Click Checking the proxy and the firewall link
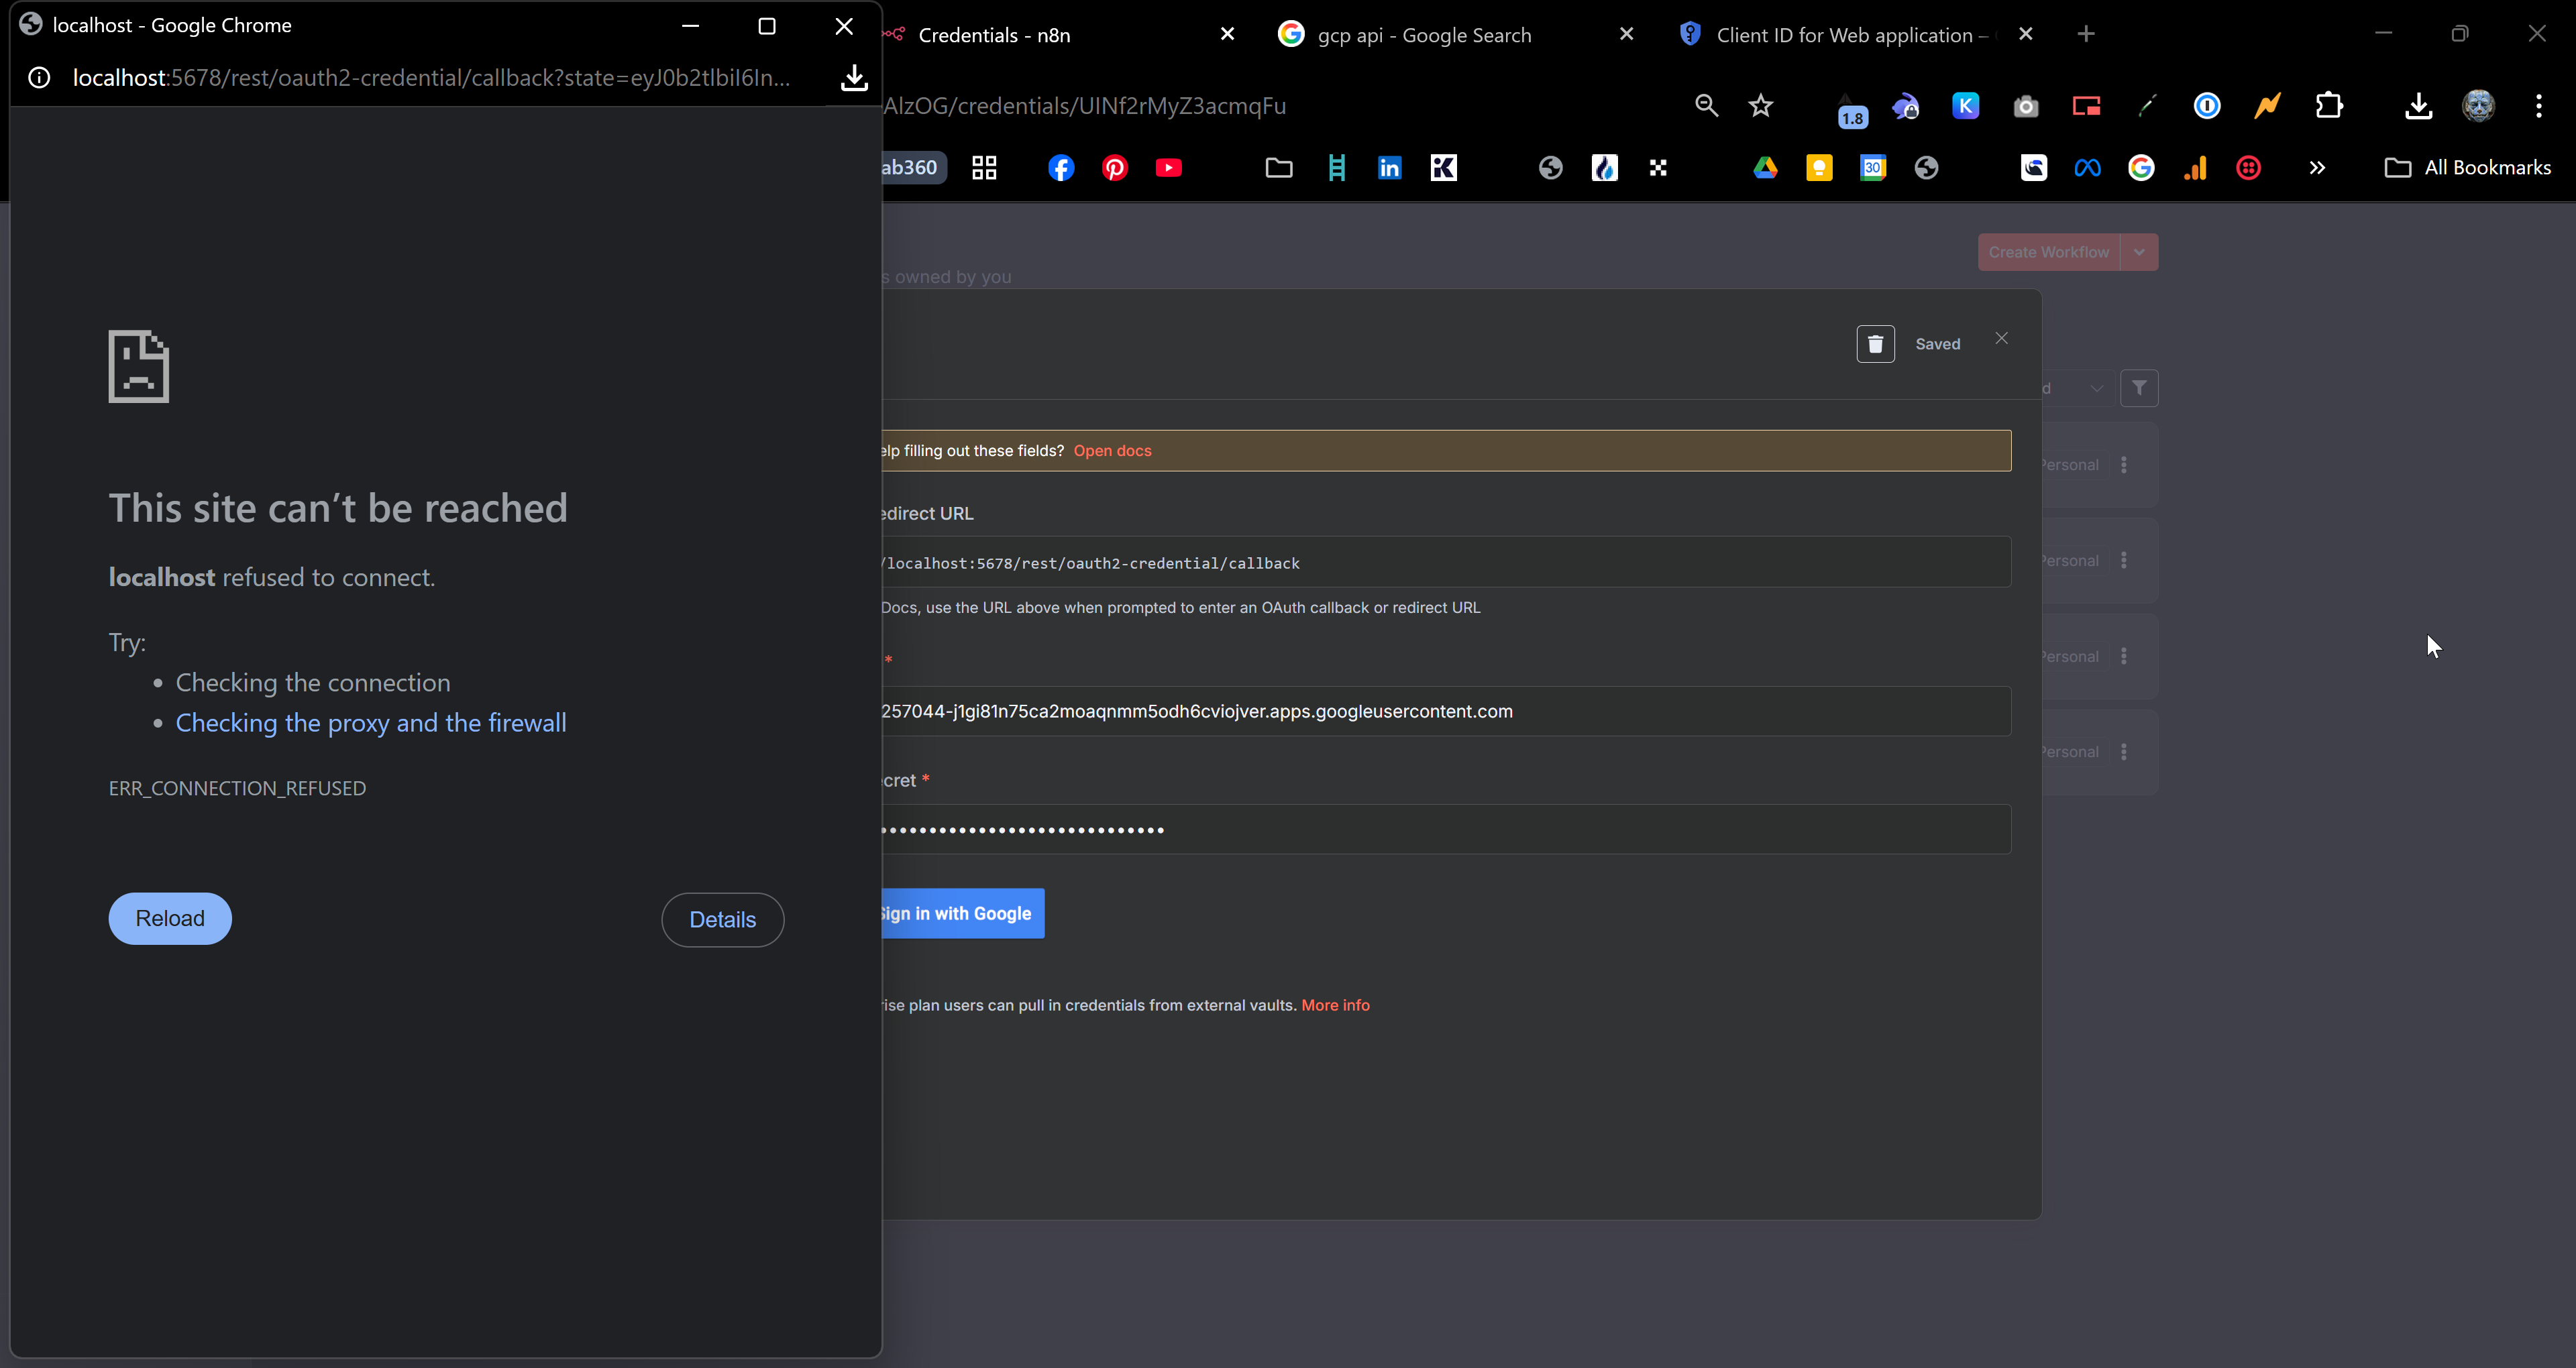Screen dimensions: 2576x1368 coord(371,723)
